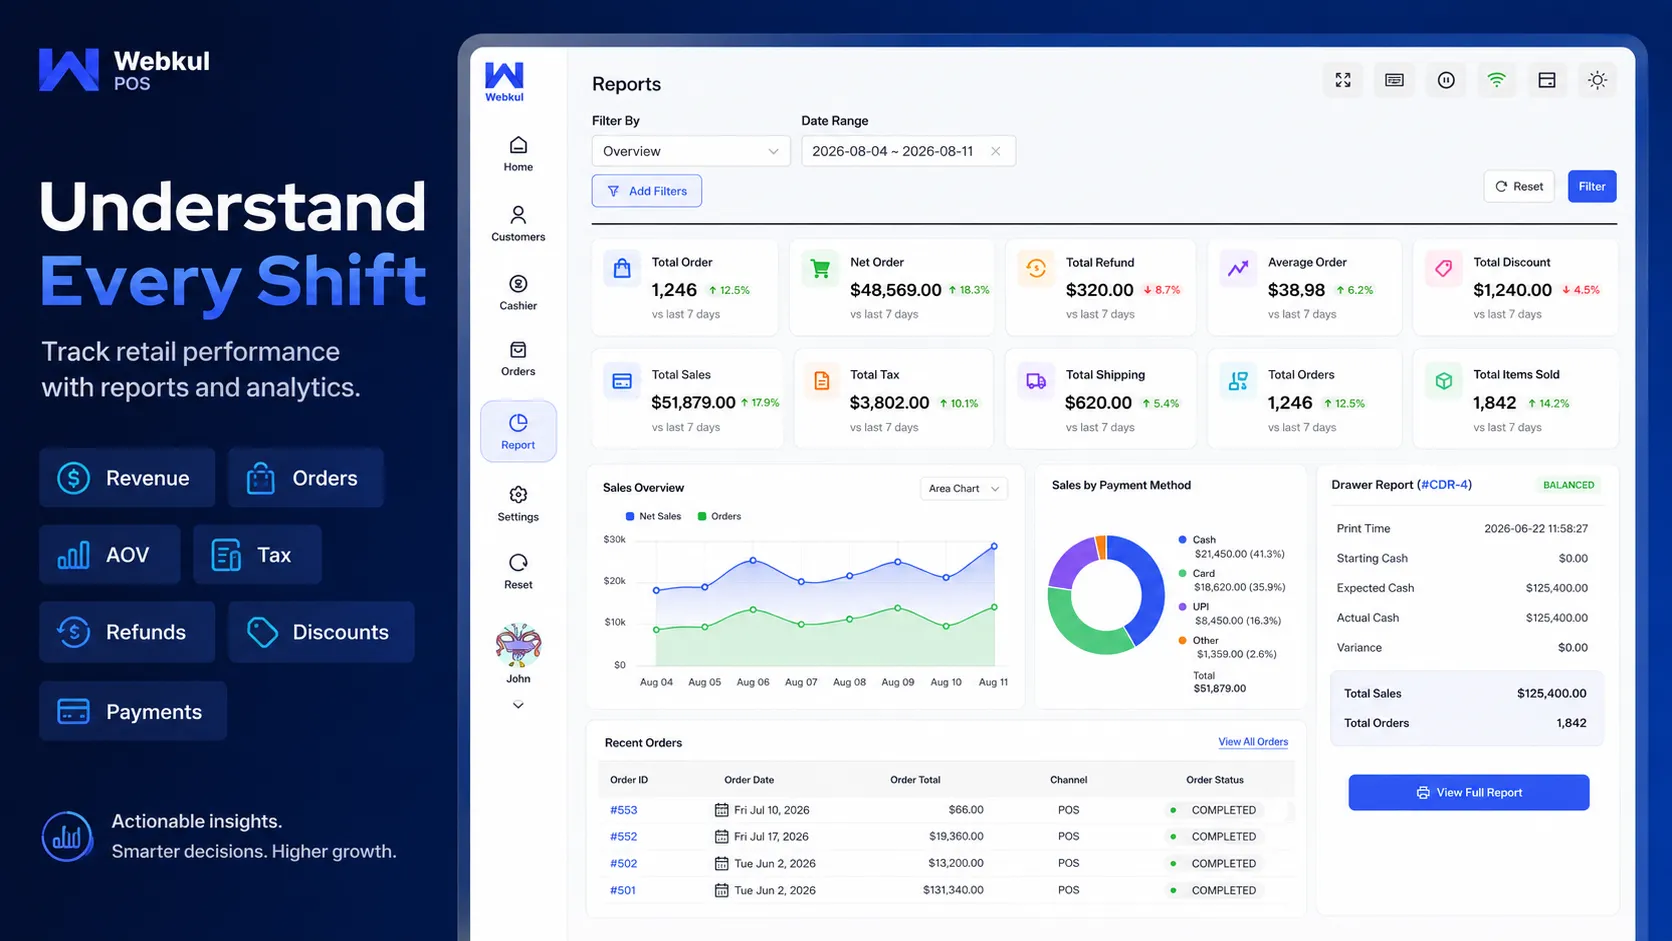Click View Full Report button

[1468, 792]
